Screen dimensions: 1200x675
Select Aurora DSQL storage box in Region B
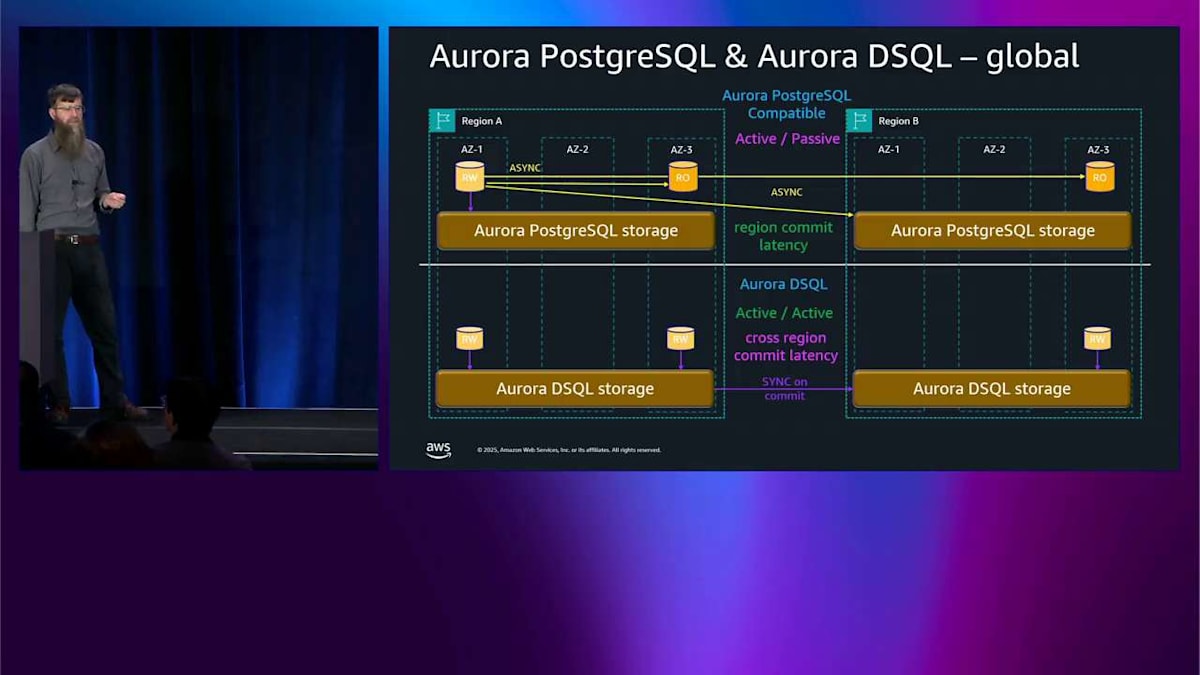(x=991, y=388)
